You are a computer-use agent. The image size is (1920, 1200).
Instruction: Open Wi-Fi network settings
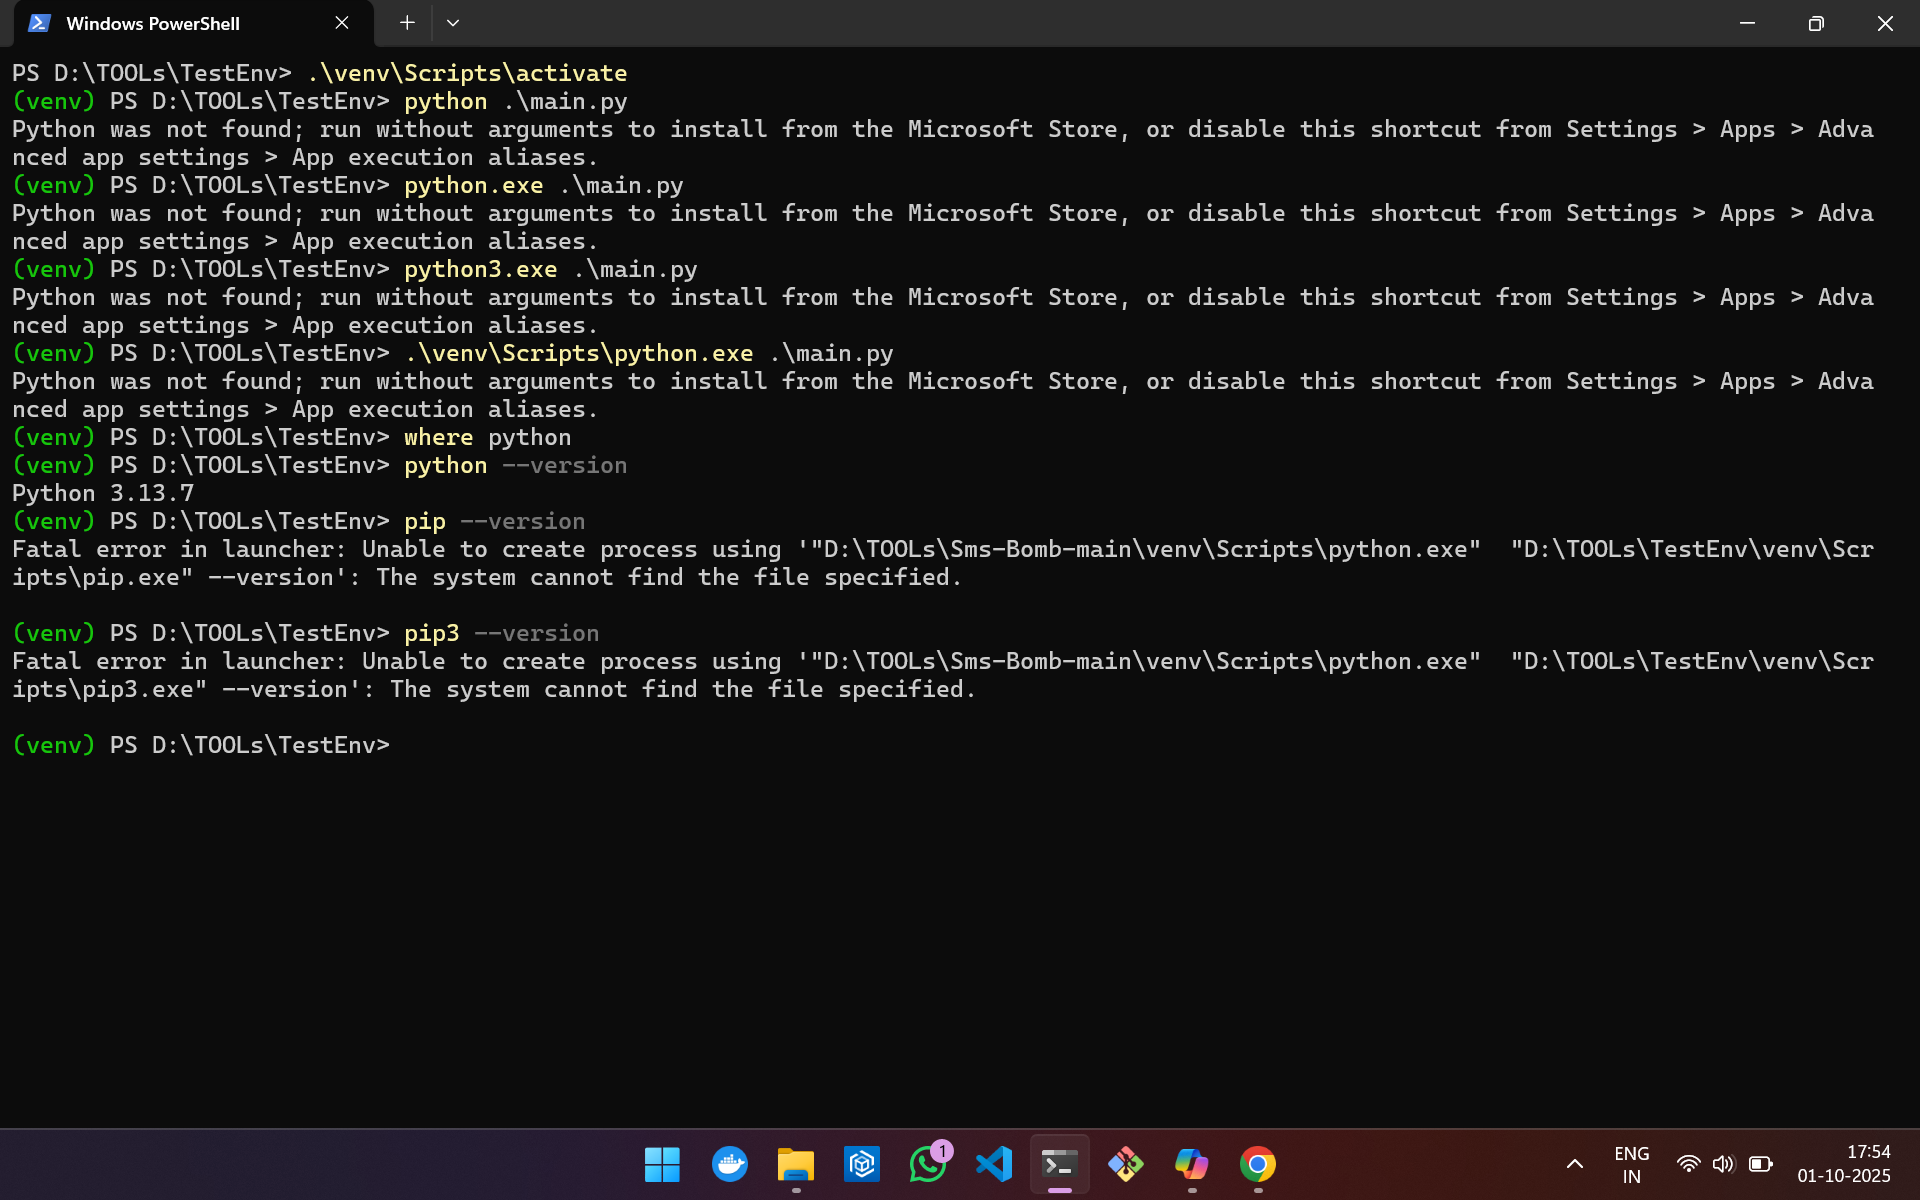pos(1689,1163)
